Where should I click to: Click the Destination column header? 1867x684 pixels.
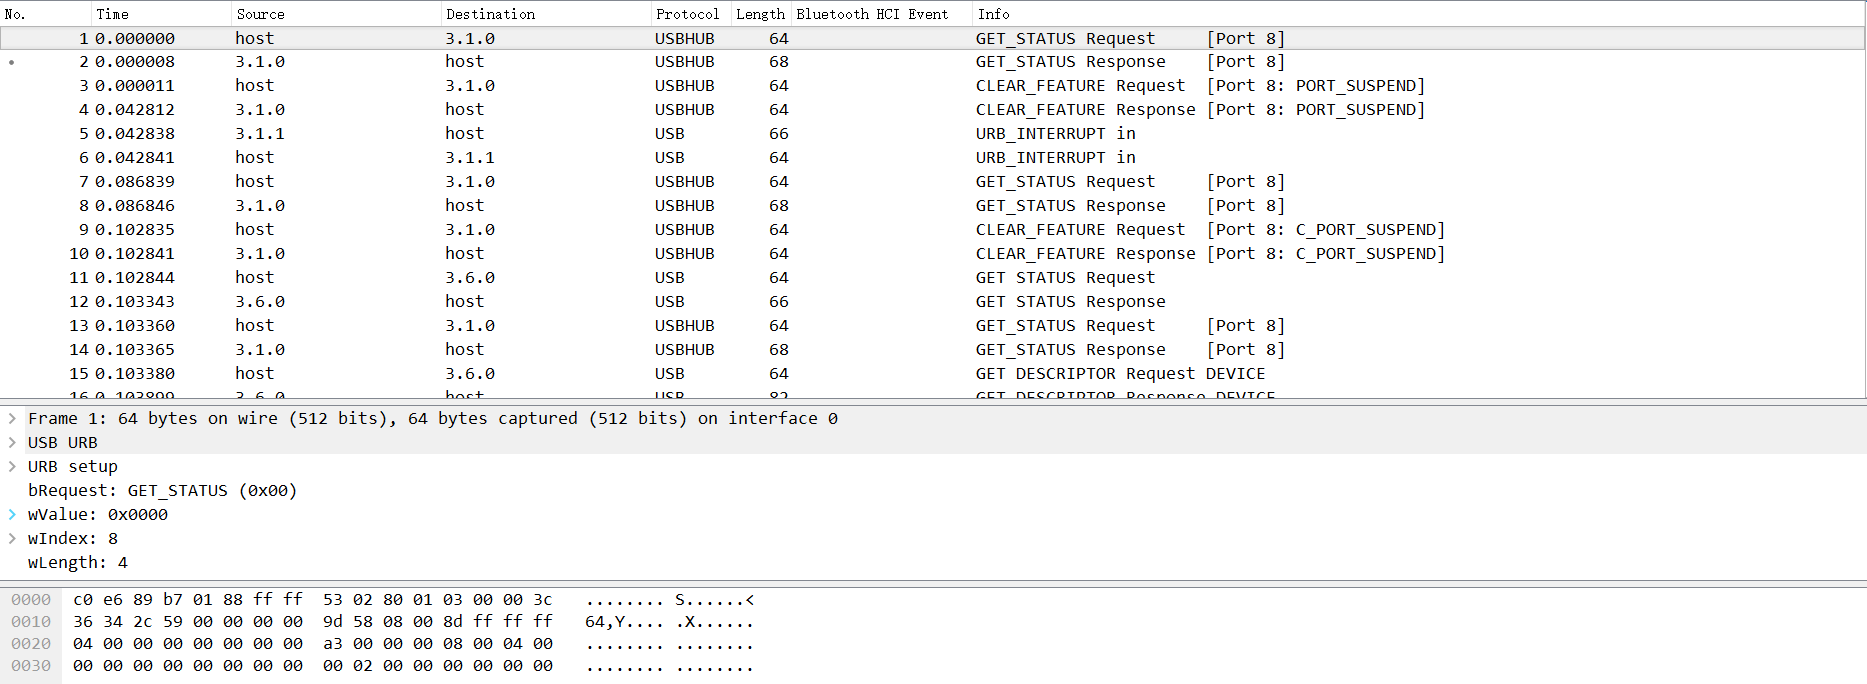point(490,14)
